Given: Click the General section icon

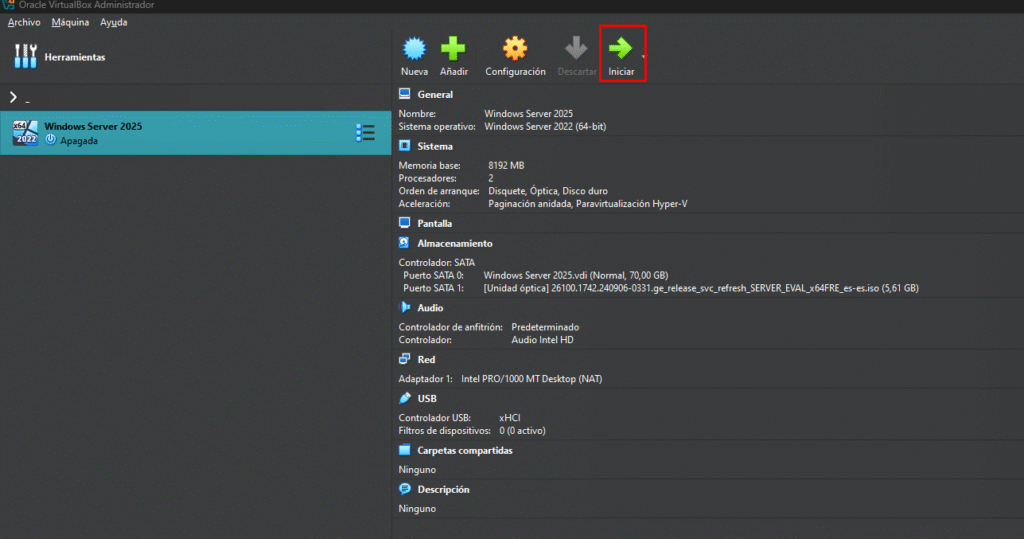Looking at the screenshot, I should (404, 94).
